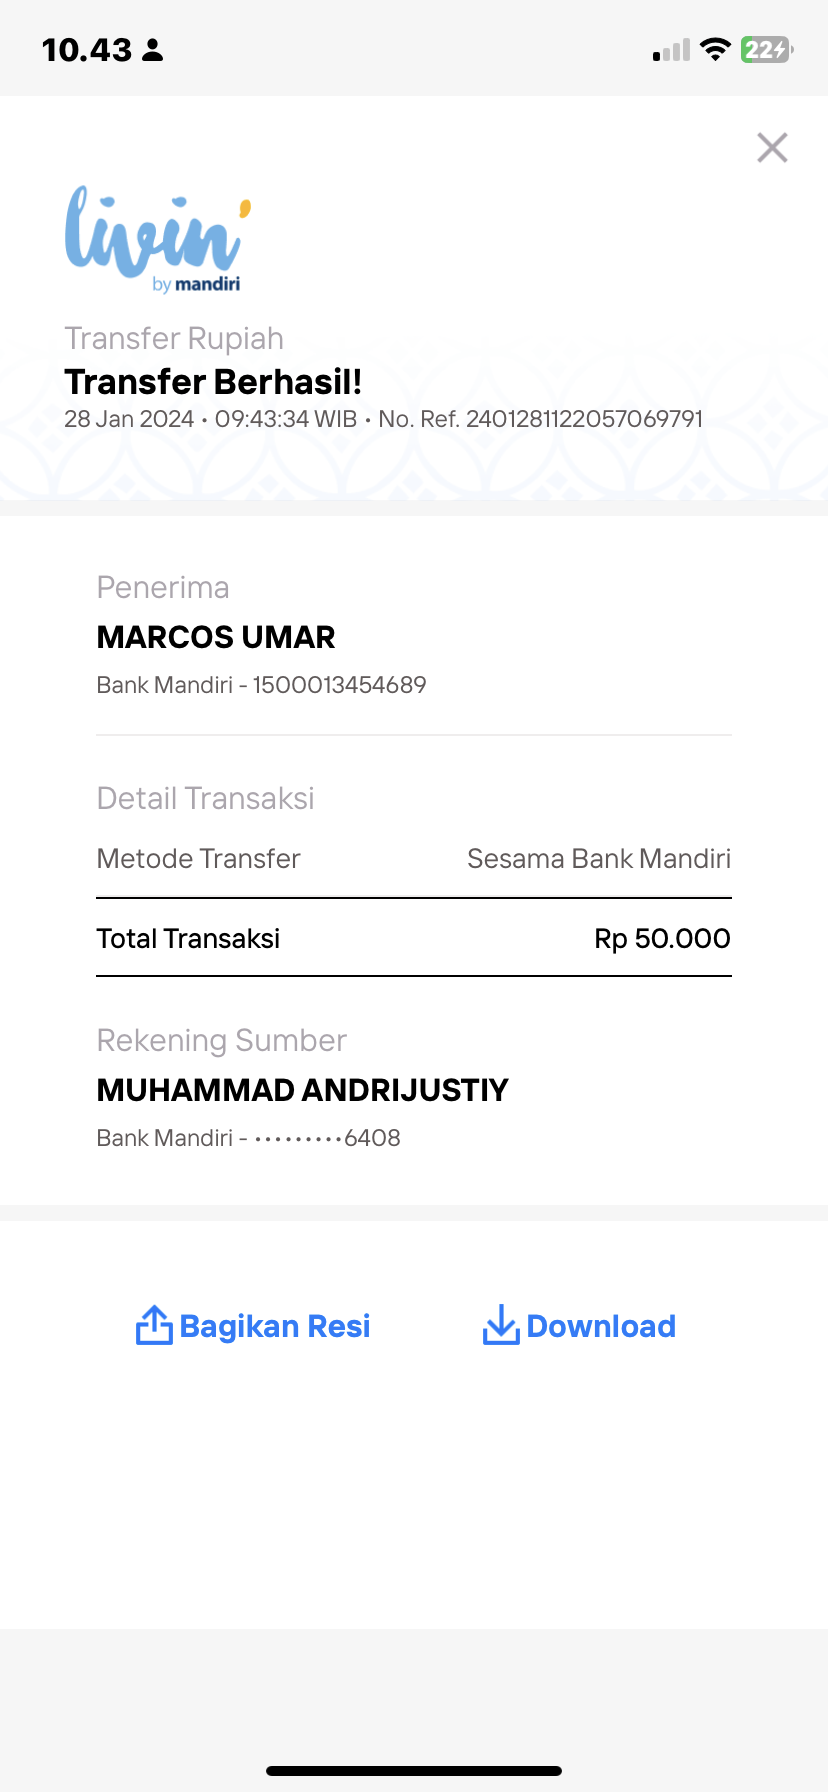Tap the Wi-Fi status icon
The image size is (828, 1792).
coord(715,49)
